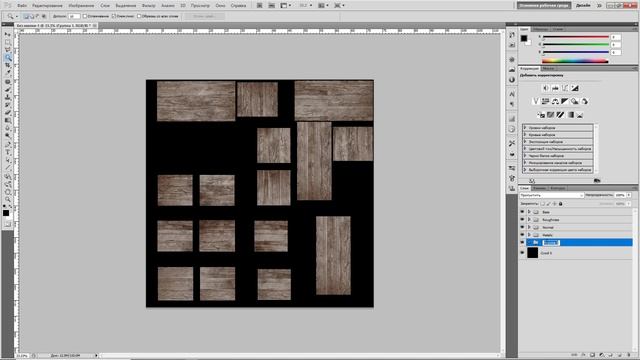This screenshot has height=360, width=640.
Task: Select the Eyedropper tool
Action: 8,73
